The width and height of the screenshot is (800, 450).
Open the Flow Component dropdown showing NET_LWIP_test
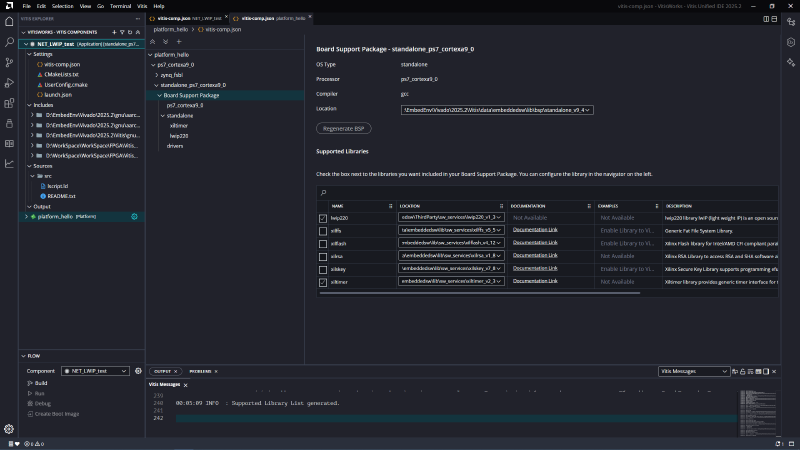[x=95, y=371]
